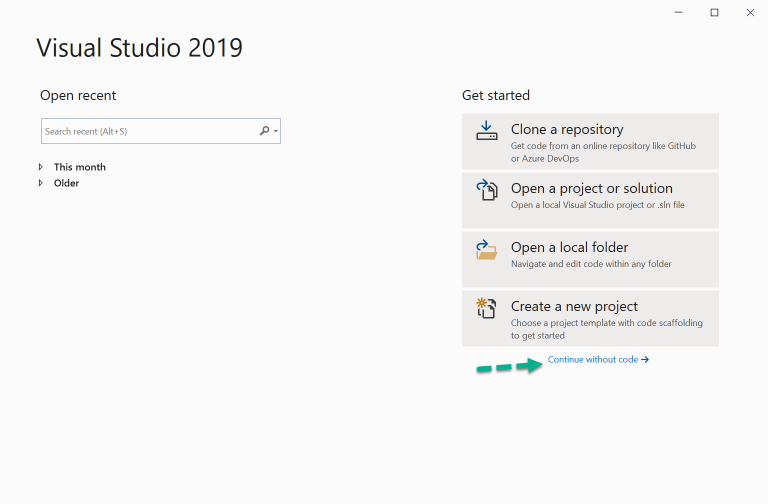Click text 'Choose a project template with code scaffolding'
768x504 pixels.
point(607,323)
